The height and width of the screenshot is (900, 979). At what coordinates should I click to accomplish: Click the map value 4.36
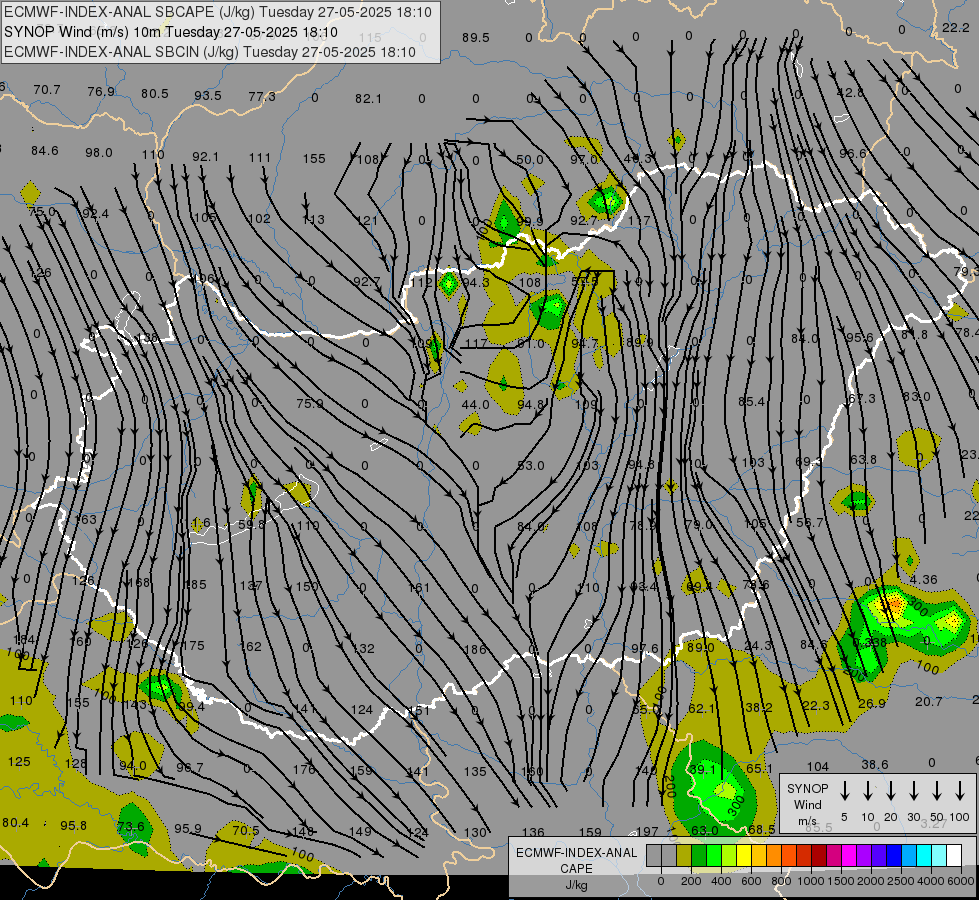tap(923, 580)
